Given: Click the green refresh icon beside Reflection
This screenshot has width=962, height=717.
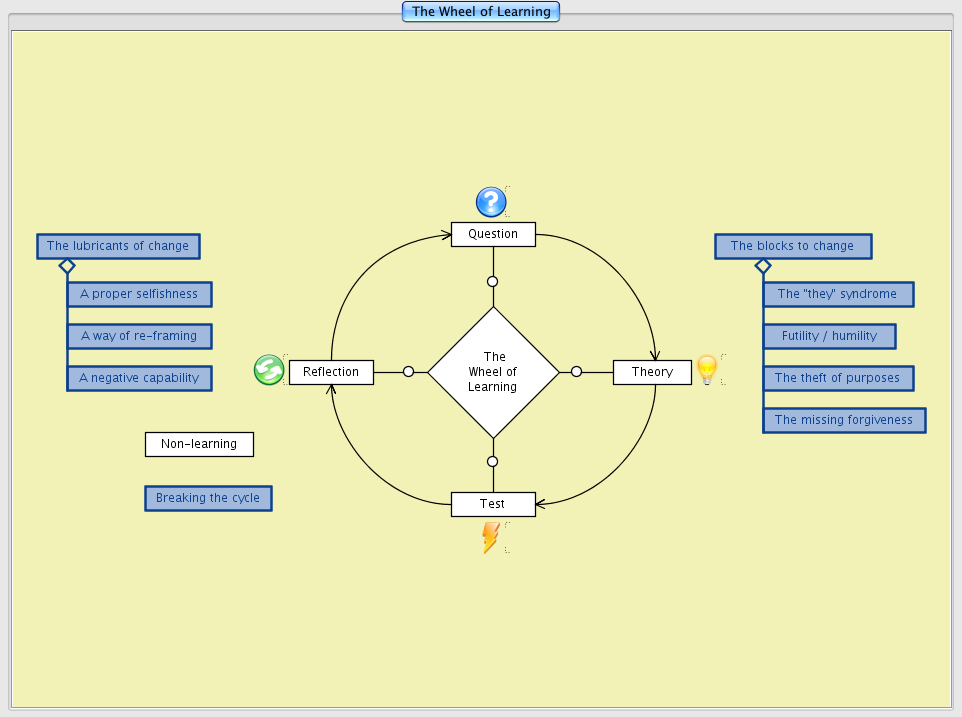Looking at the screenshot, I should [269, 370].
